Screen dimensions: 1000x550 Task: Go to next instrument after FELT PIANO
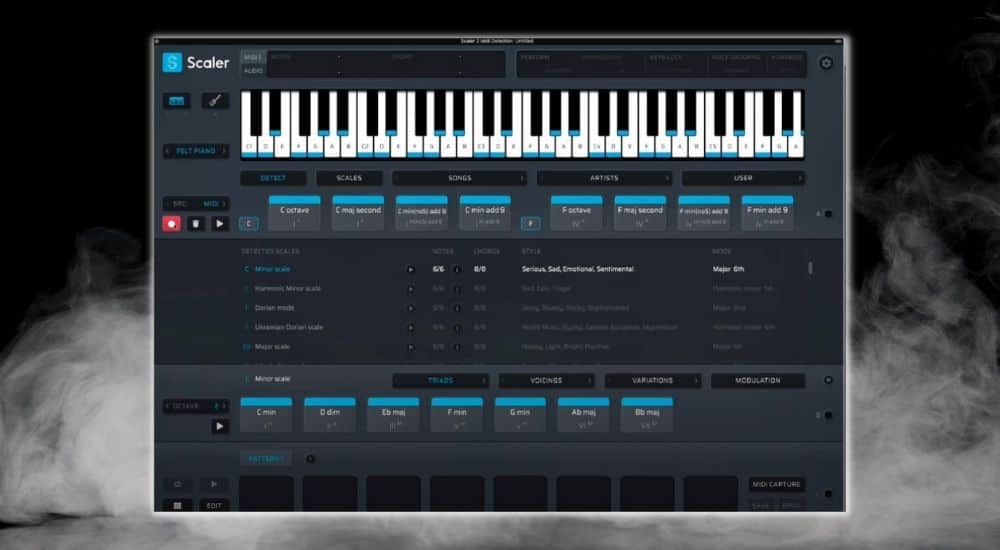click(224, 151)
